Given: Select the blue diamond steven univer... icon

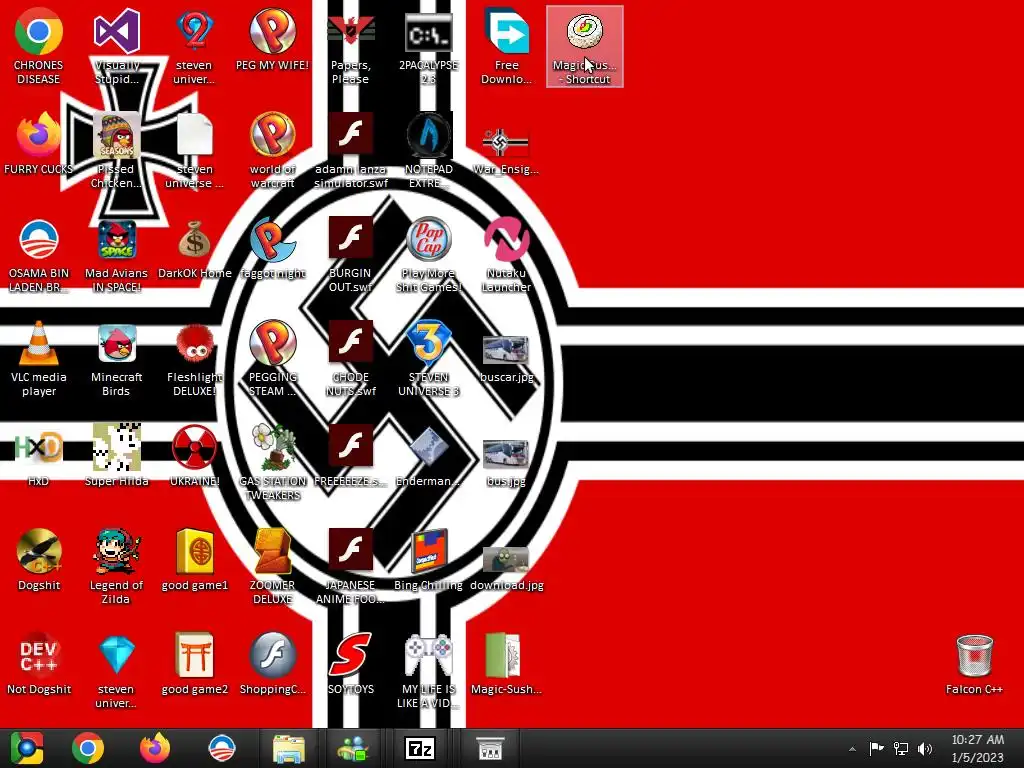Looking at the screenshot, I should tap(116, 670).
